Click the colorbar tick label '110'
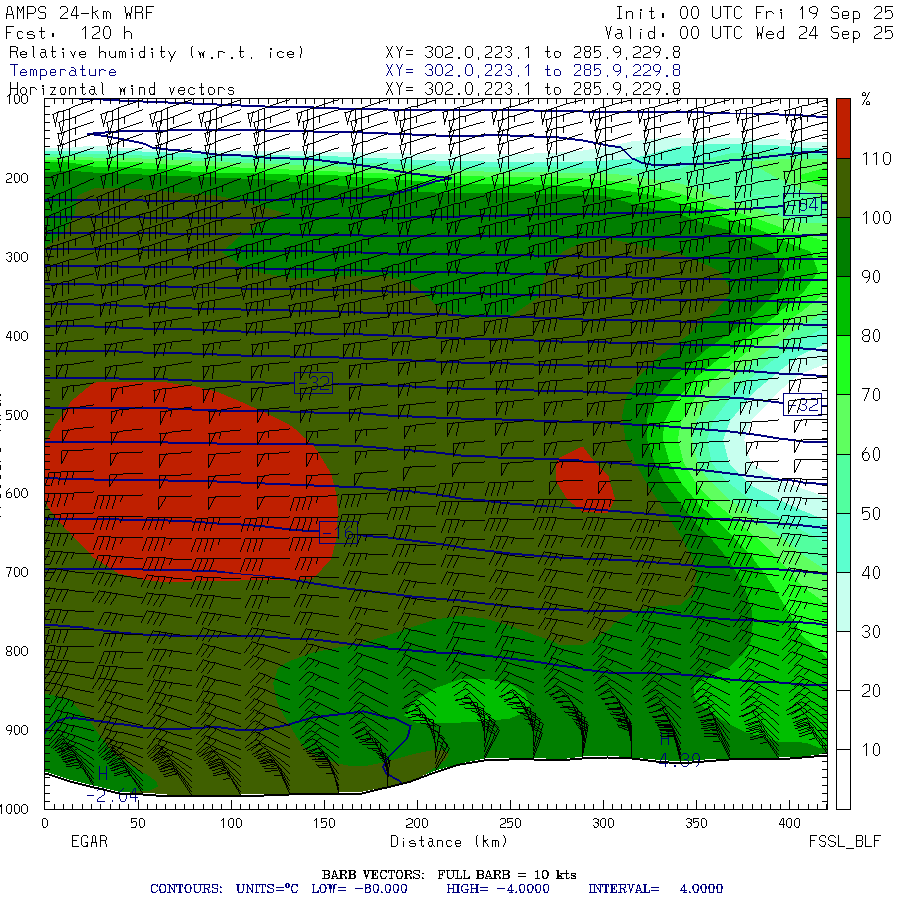 876,159
